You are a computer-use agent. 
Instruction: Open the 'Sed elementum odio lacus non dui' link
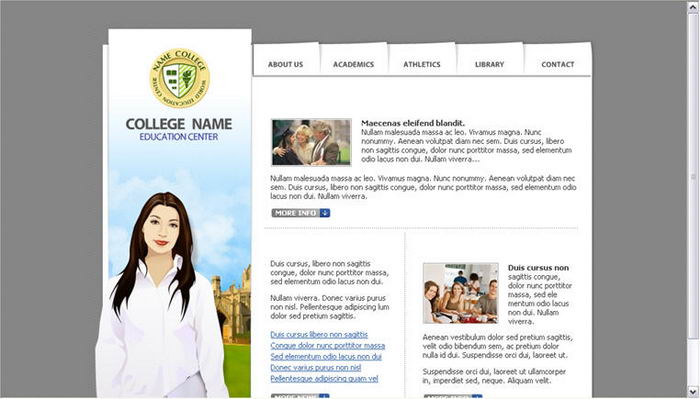point(326,357)
